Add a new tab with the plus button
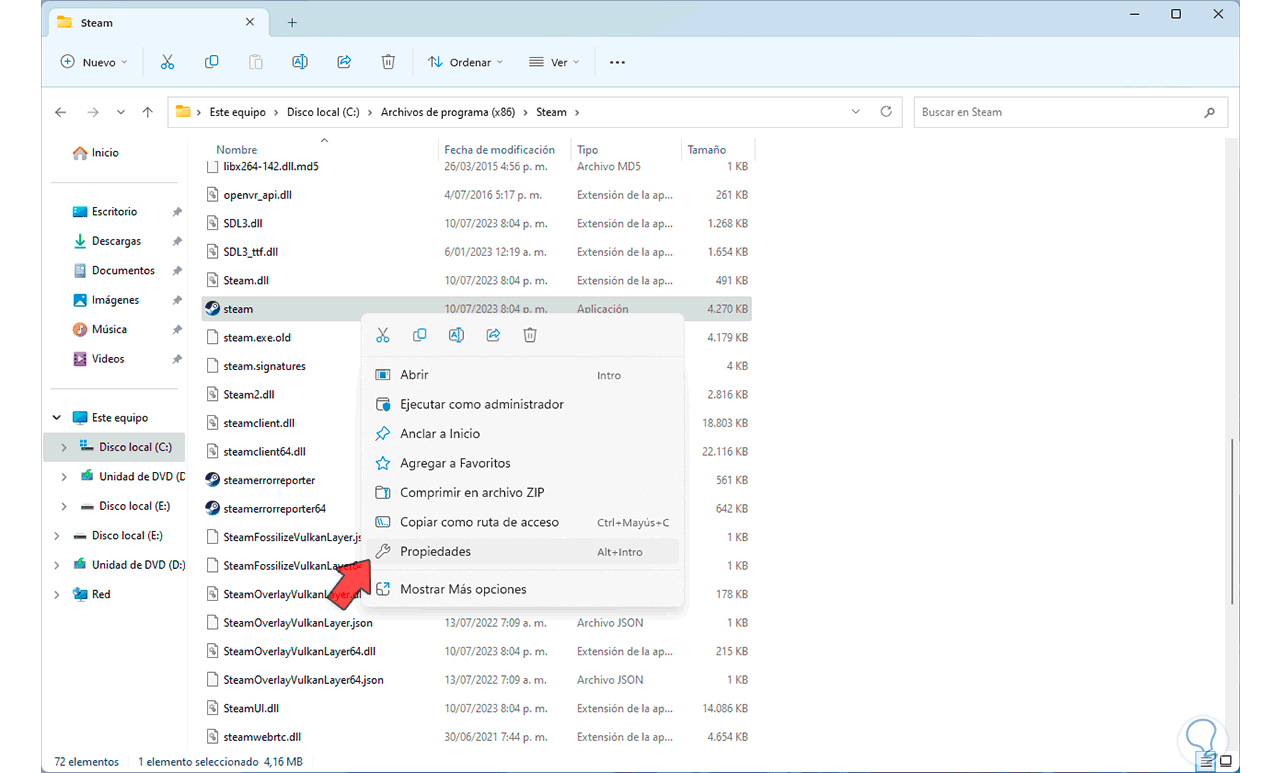The width and height of the screenshot is (1281, 773). click(292, 22)
